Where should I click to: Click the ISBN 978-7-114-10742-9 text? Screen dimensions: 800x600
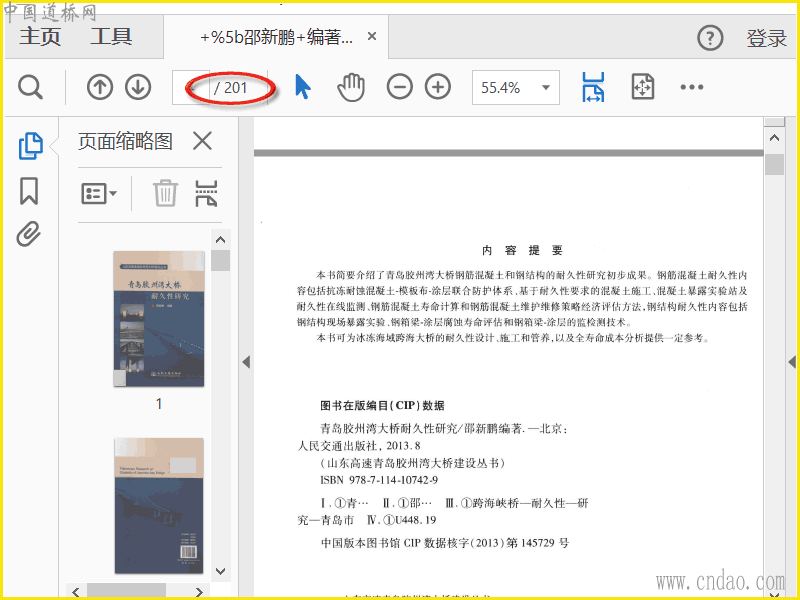[379, 480]
